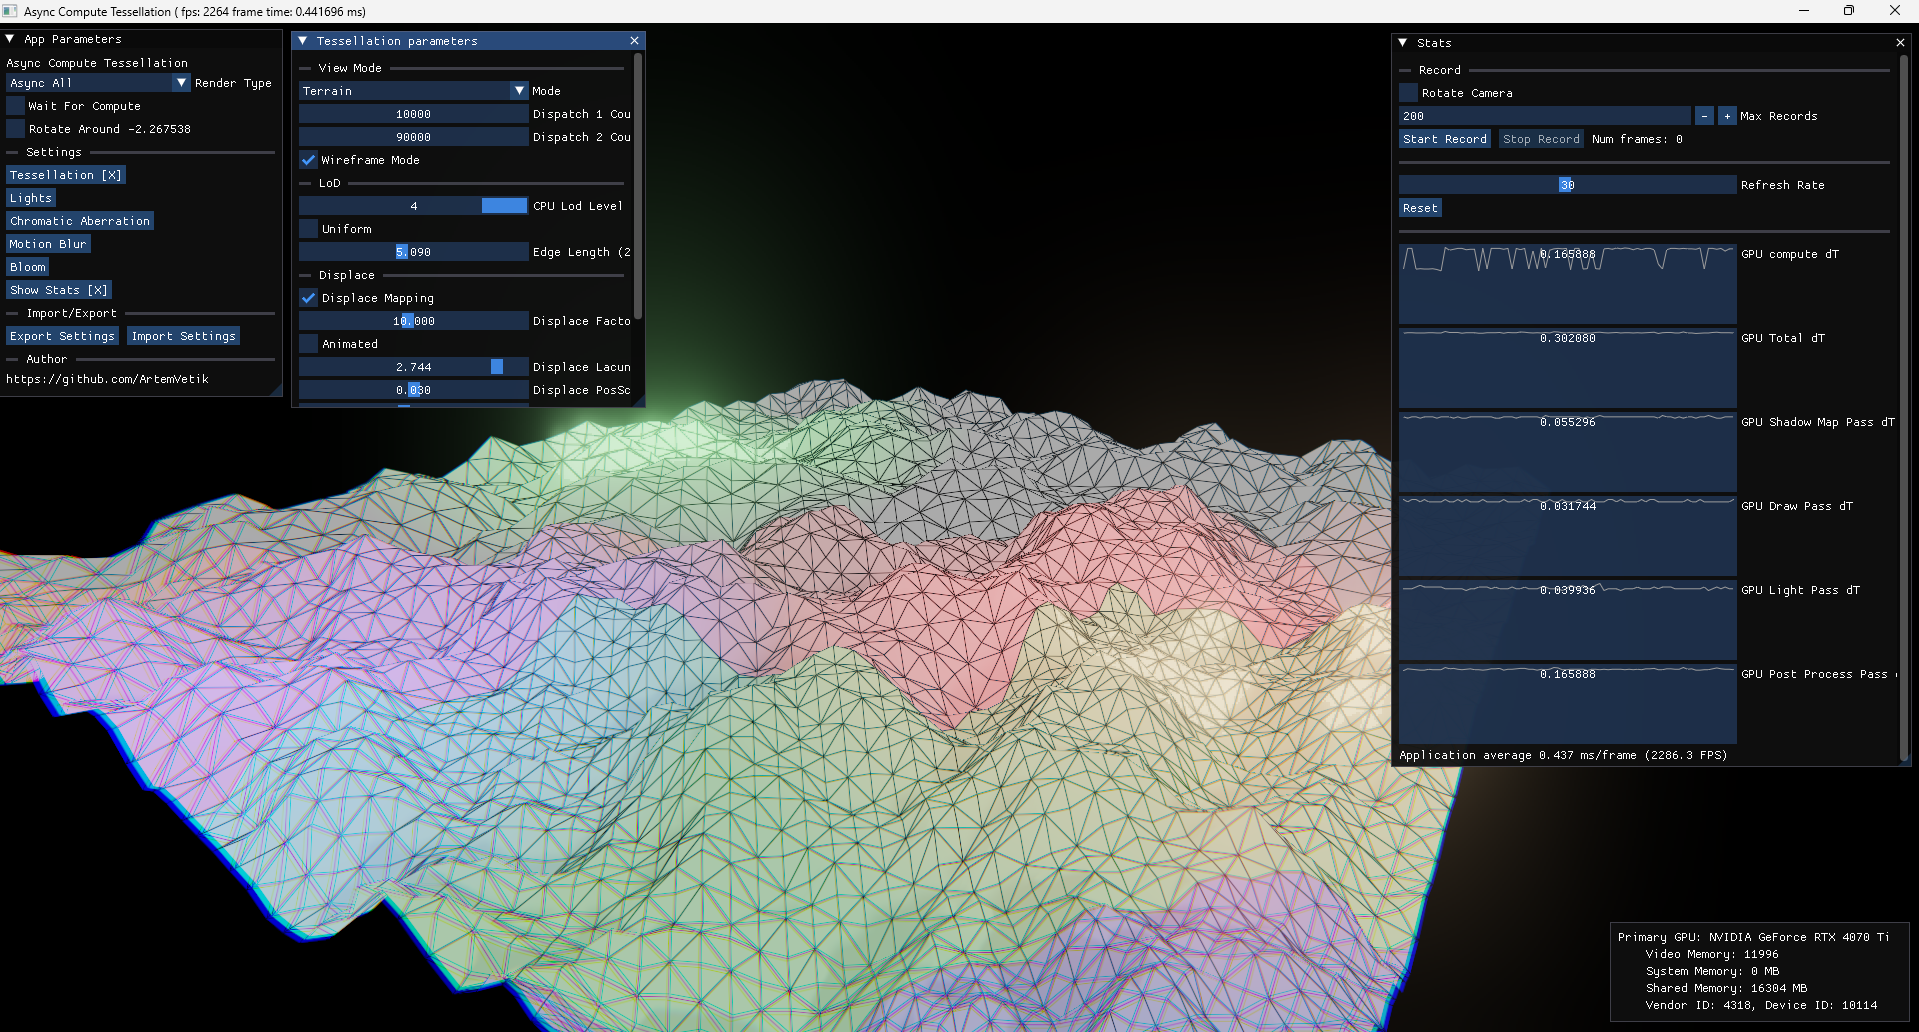Click the Reset button in Stats
This screenshot has height=1032, width=1919.
pyautogui.click(x=1420, y=208)
